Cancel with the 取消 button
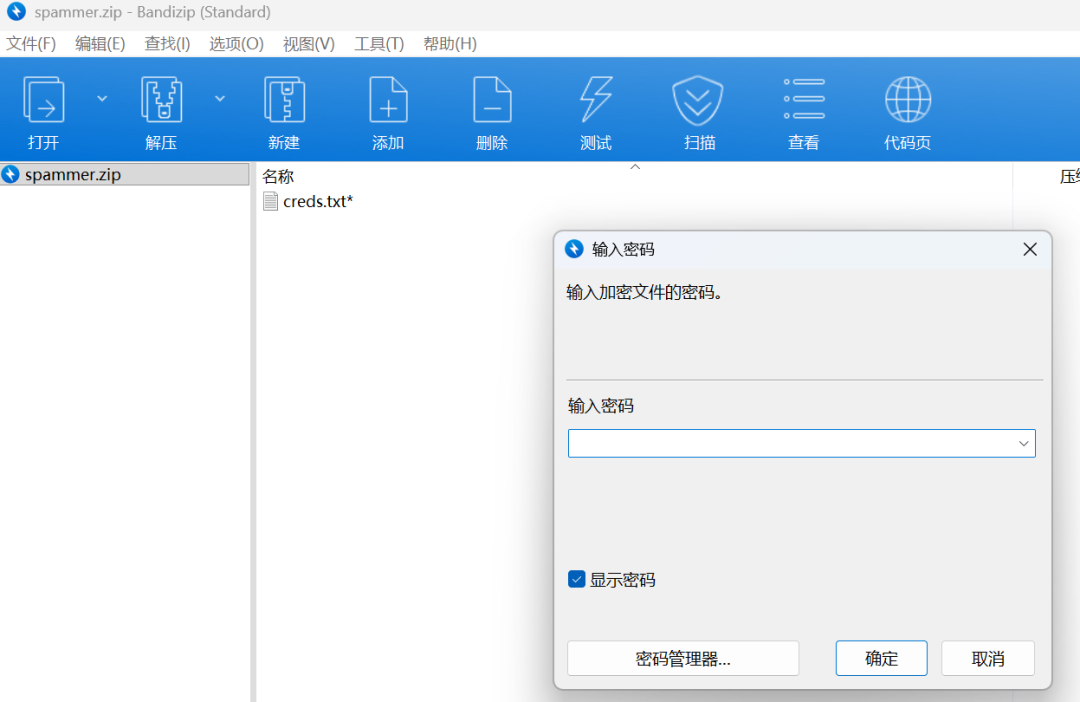 pos(988,659)
